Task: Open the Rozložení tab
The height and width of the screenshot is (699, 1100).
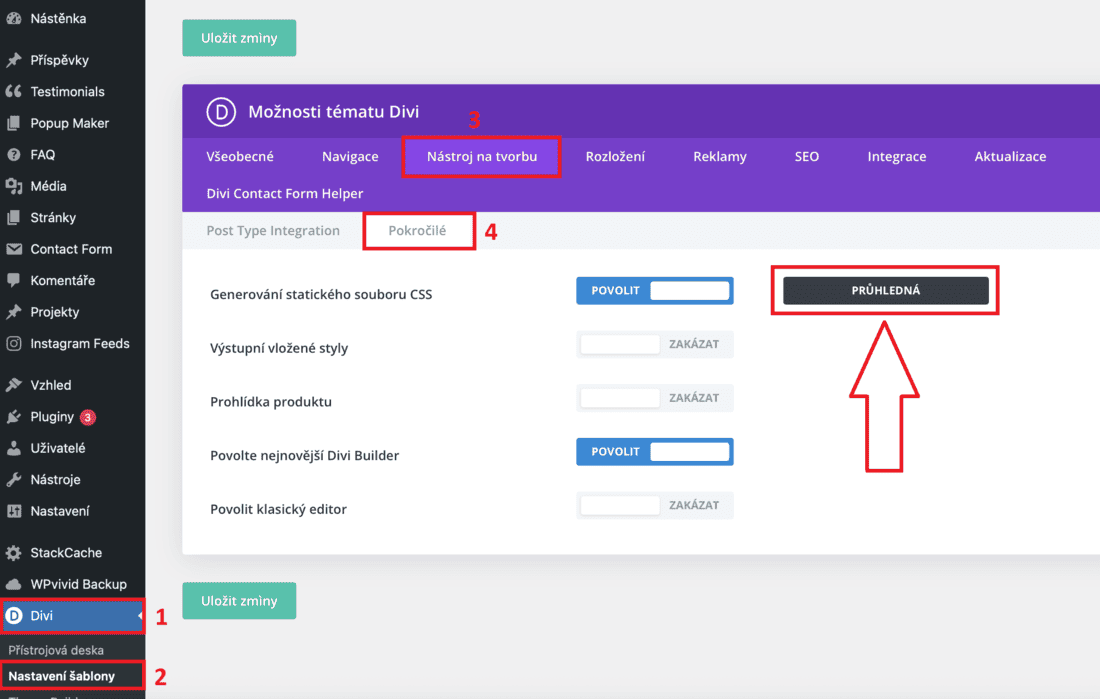Action: [x=615, y=157]
